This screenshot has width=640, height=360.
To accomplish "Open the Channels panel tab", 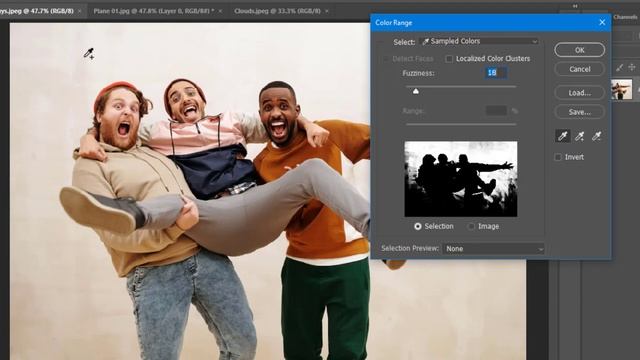I will 625,17.
